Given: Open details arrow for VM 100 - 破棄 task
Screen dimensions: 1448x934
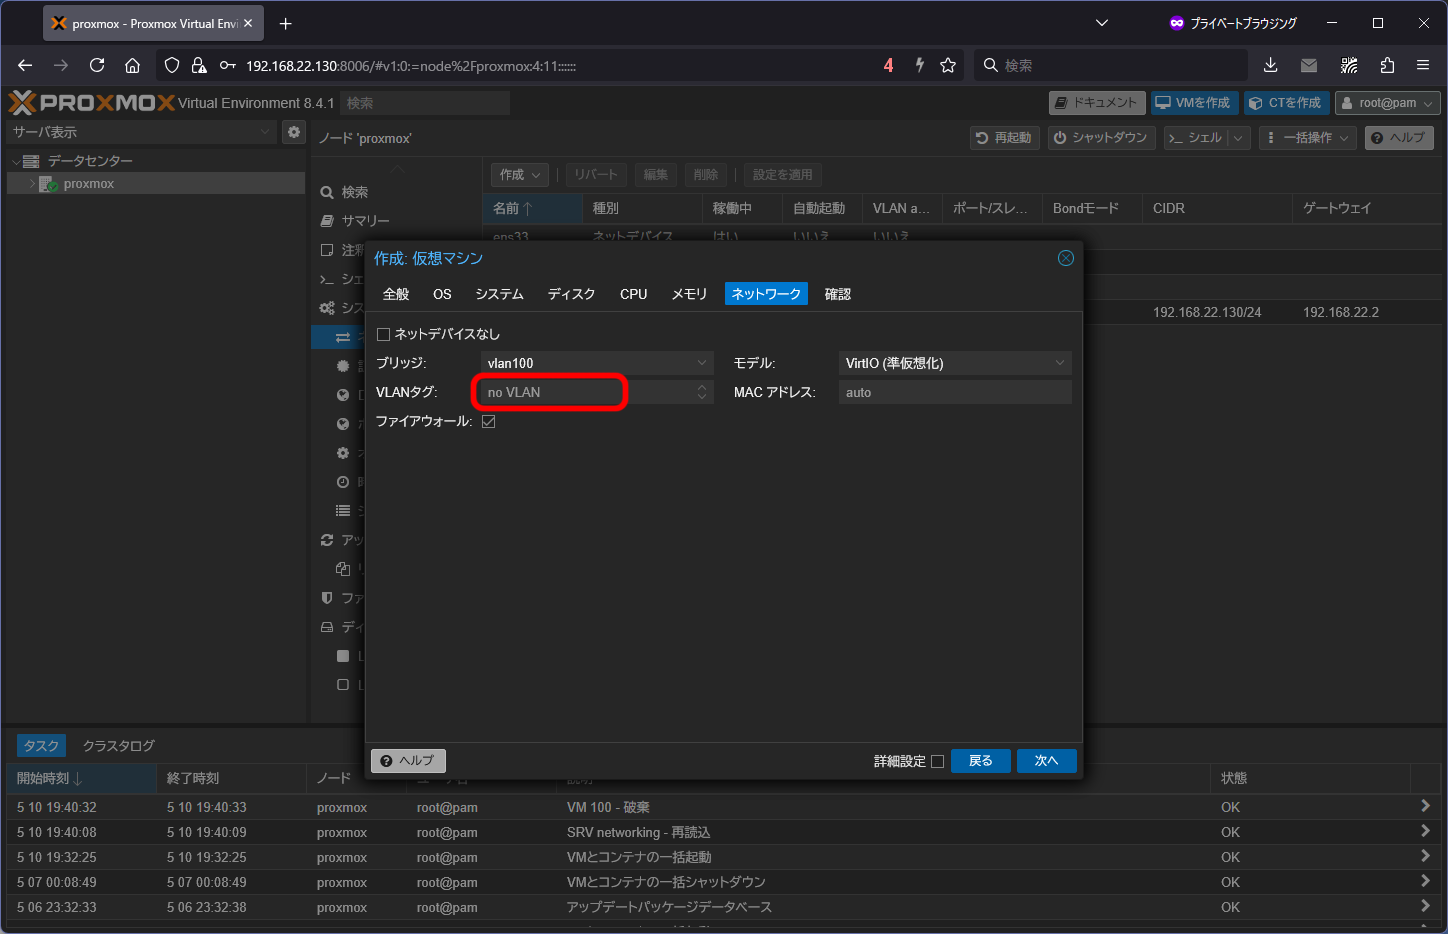Looking at the screenshot, I should tap(1425, 806).
